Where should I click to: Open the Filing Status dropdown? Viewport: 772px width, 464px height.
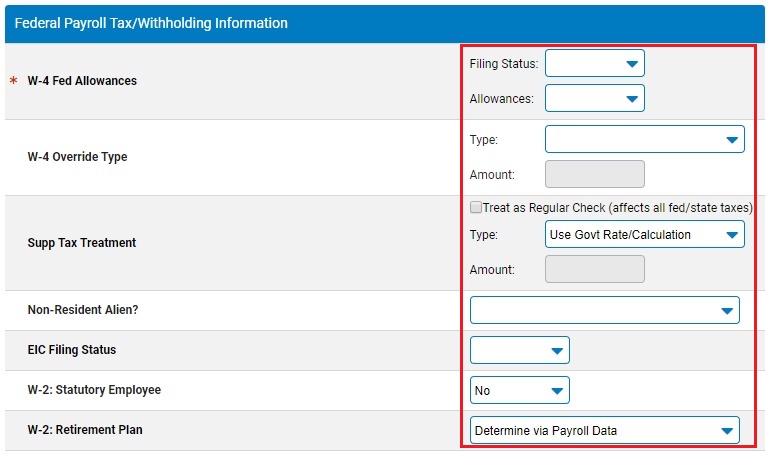pos(594,63)
